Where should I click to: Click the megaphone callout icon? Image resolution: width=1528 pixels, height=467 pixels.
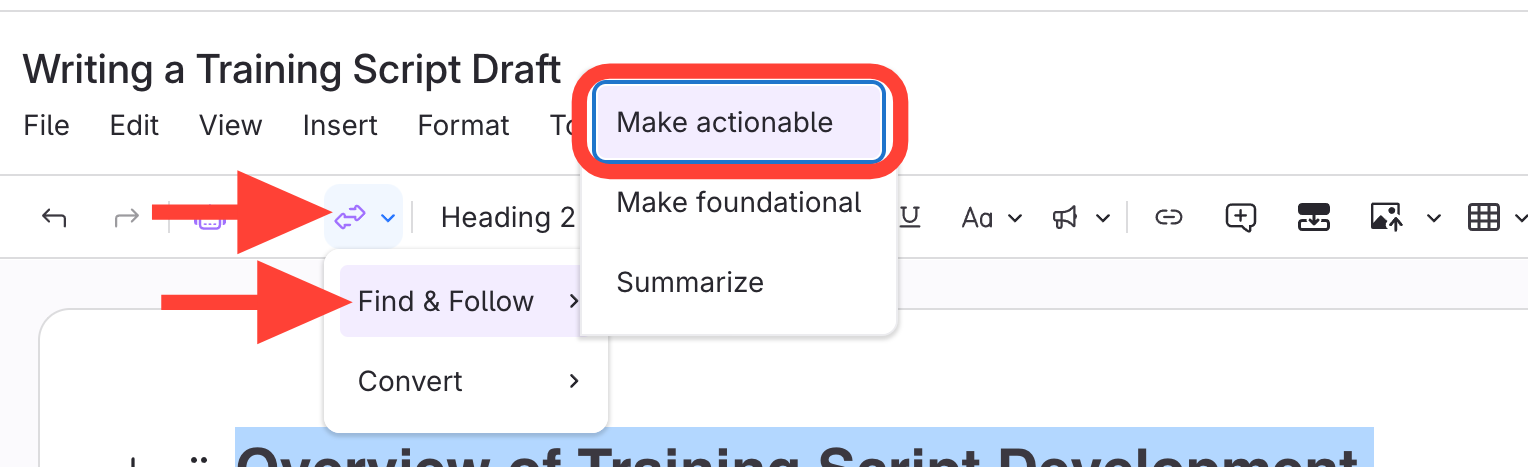coord(1065,217)
